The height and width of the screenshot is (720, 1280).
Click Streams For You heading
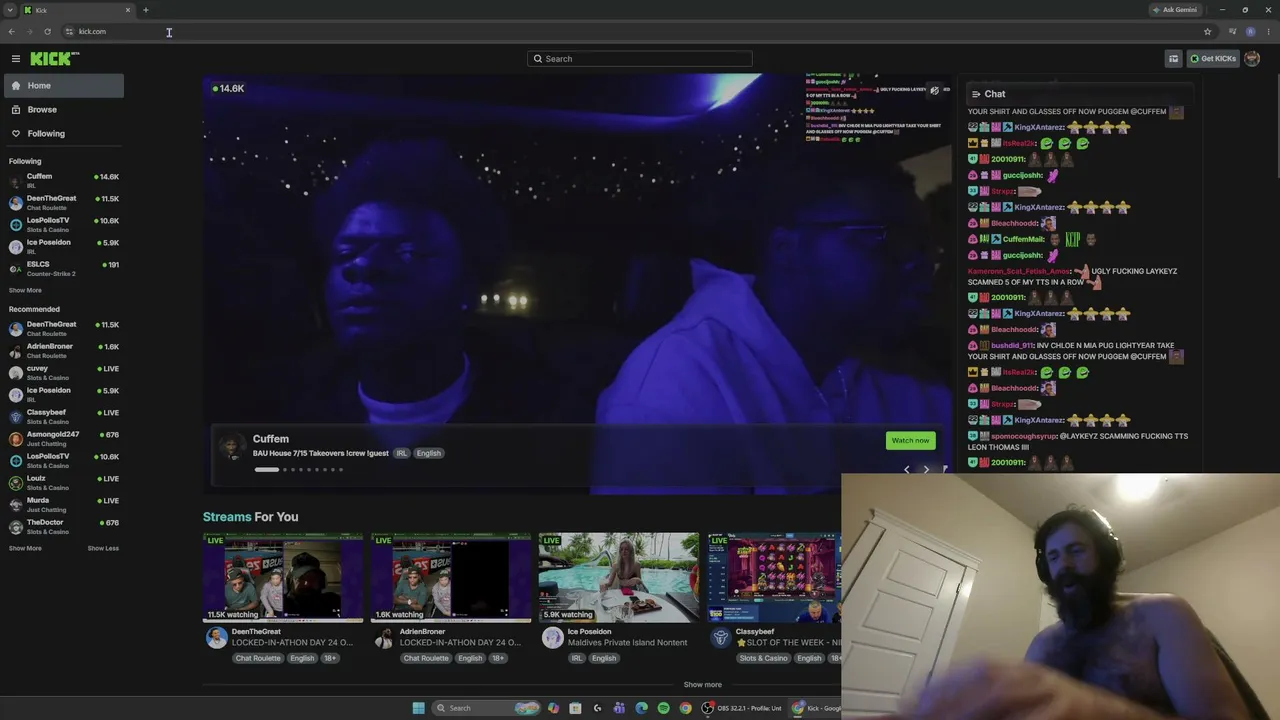coord(250,517)
